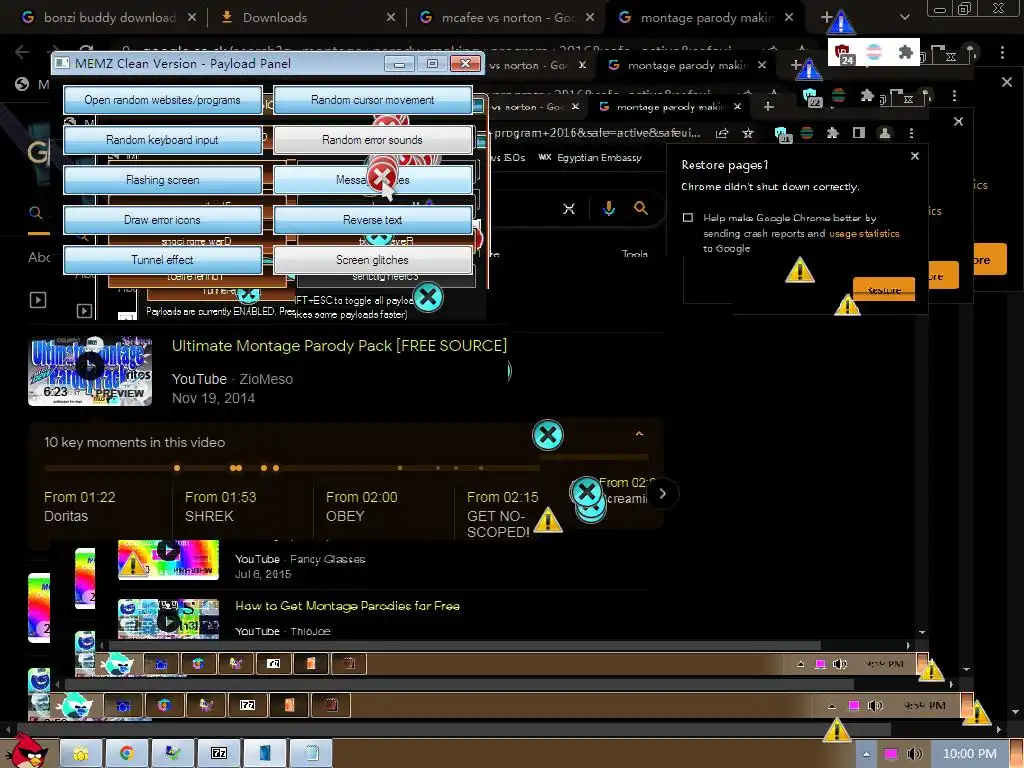Switch to the mcafee vs norton tab in the top tab strip

[x=506, y=18]
